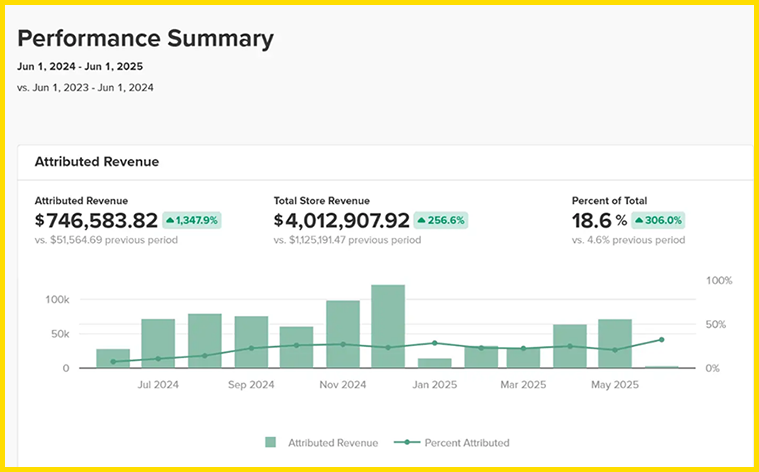Click the first Percent Attributed line point
This screenshot has width=759, height=472.
[x=113, y=362]
